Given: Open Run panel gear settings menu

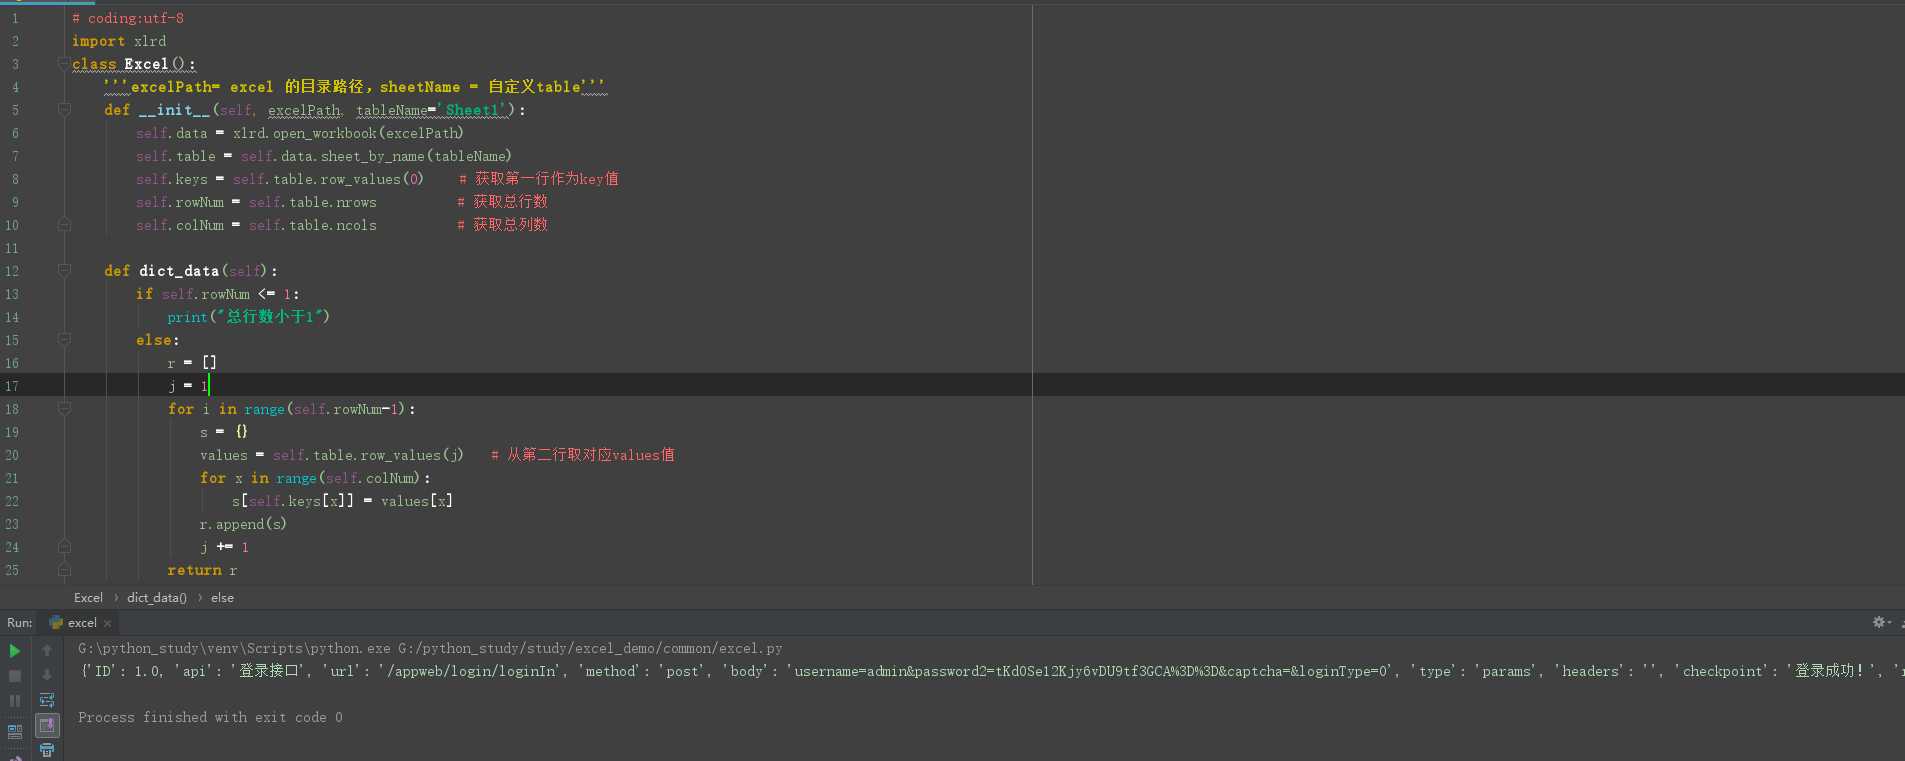Looking at the screenshot, I should (1881, 622).
